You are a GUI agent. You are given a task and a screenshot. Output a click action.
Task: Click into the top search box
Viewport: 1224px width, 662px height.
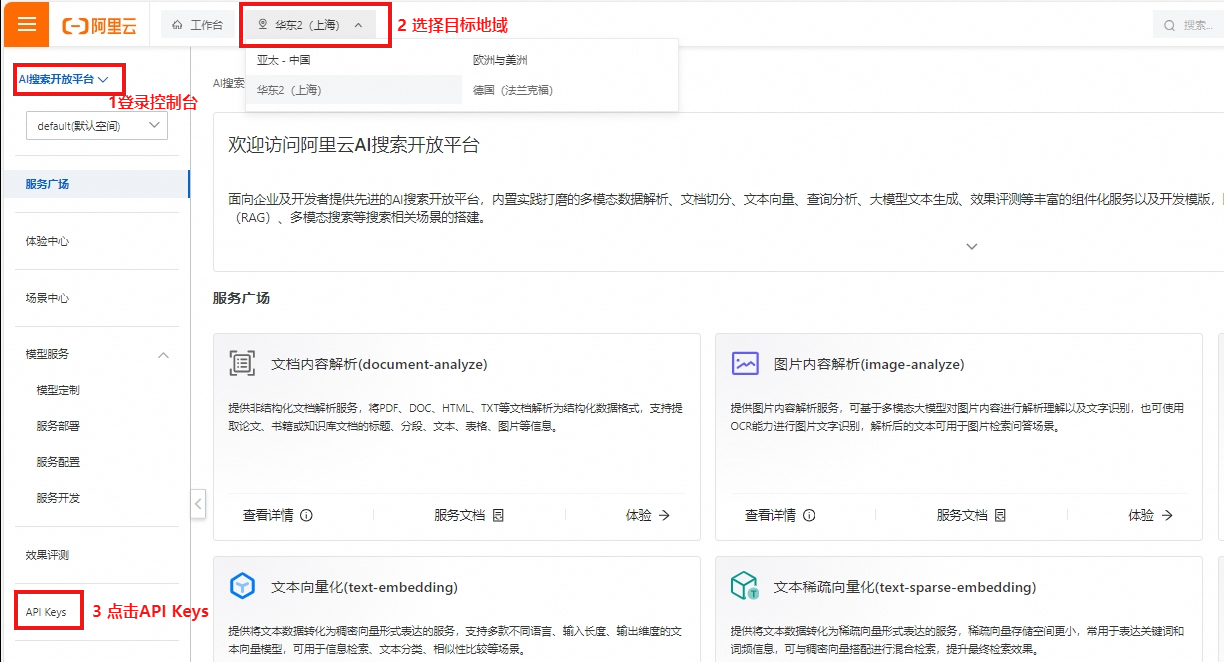(x=1189, y=25)
